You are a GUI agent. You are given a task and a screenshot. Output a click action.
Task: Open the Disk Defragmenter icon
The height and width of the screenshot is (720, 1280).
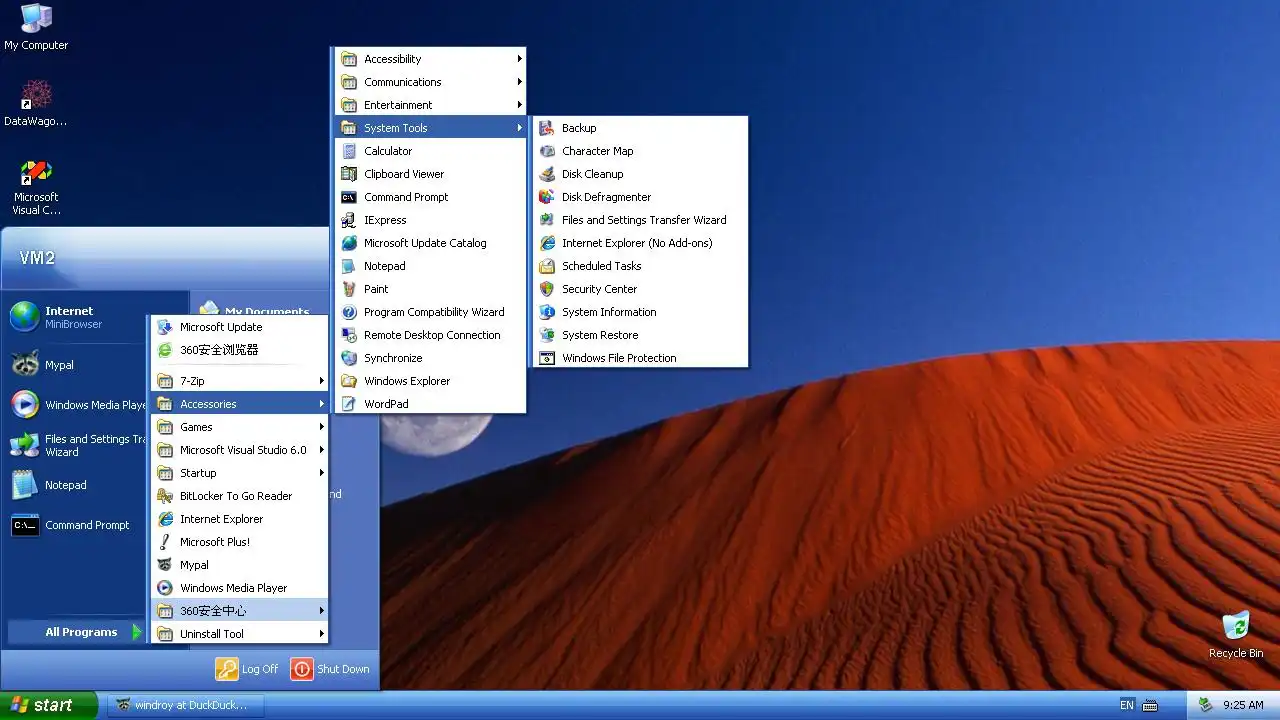click(547, 197)
